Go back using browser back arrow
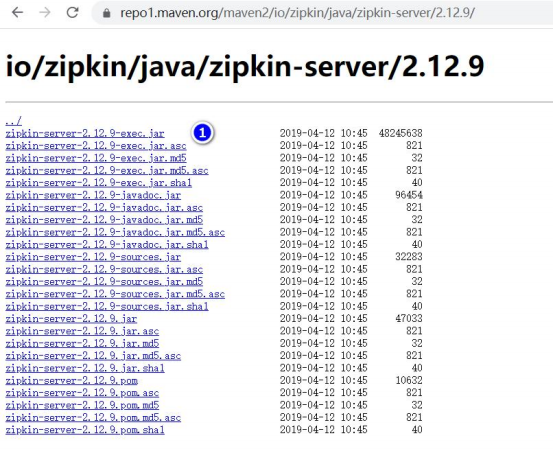Viewport: 553px width, 451px height. 17,13
